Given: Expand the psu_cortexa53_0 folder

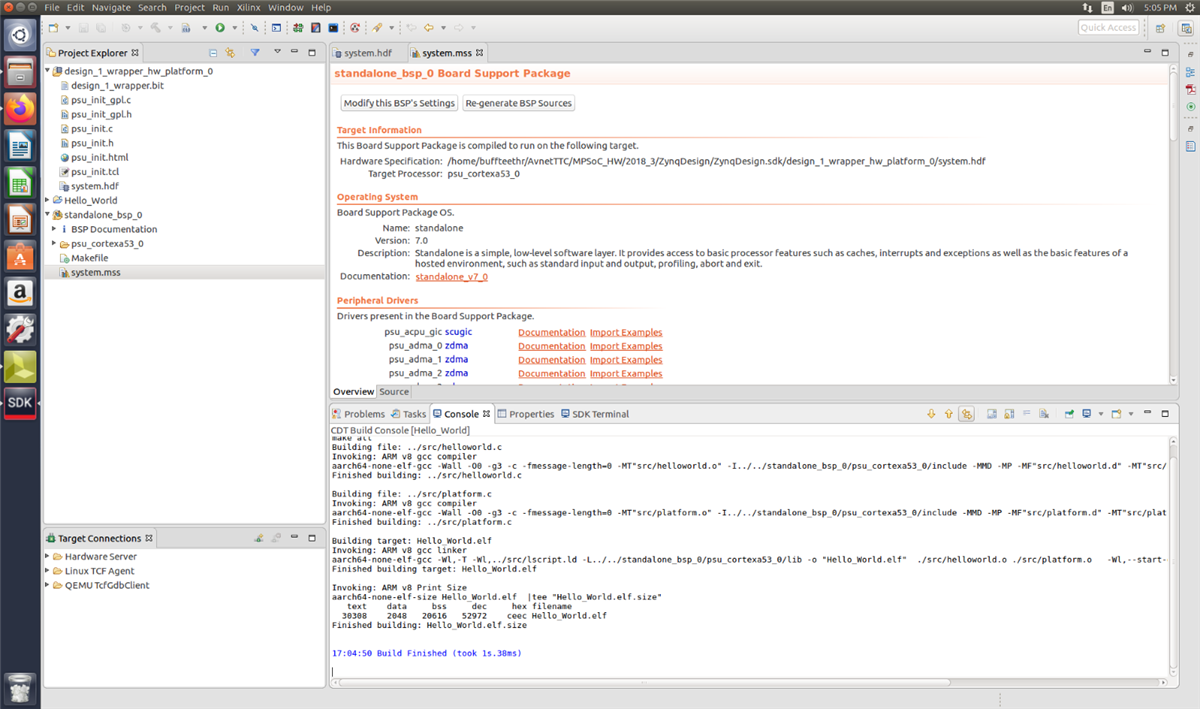Looking at the screenshot, I should pos(54,243).
